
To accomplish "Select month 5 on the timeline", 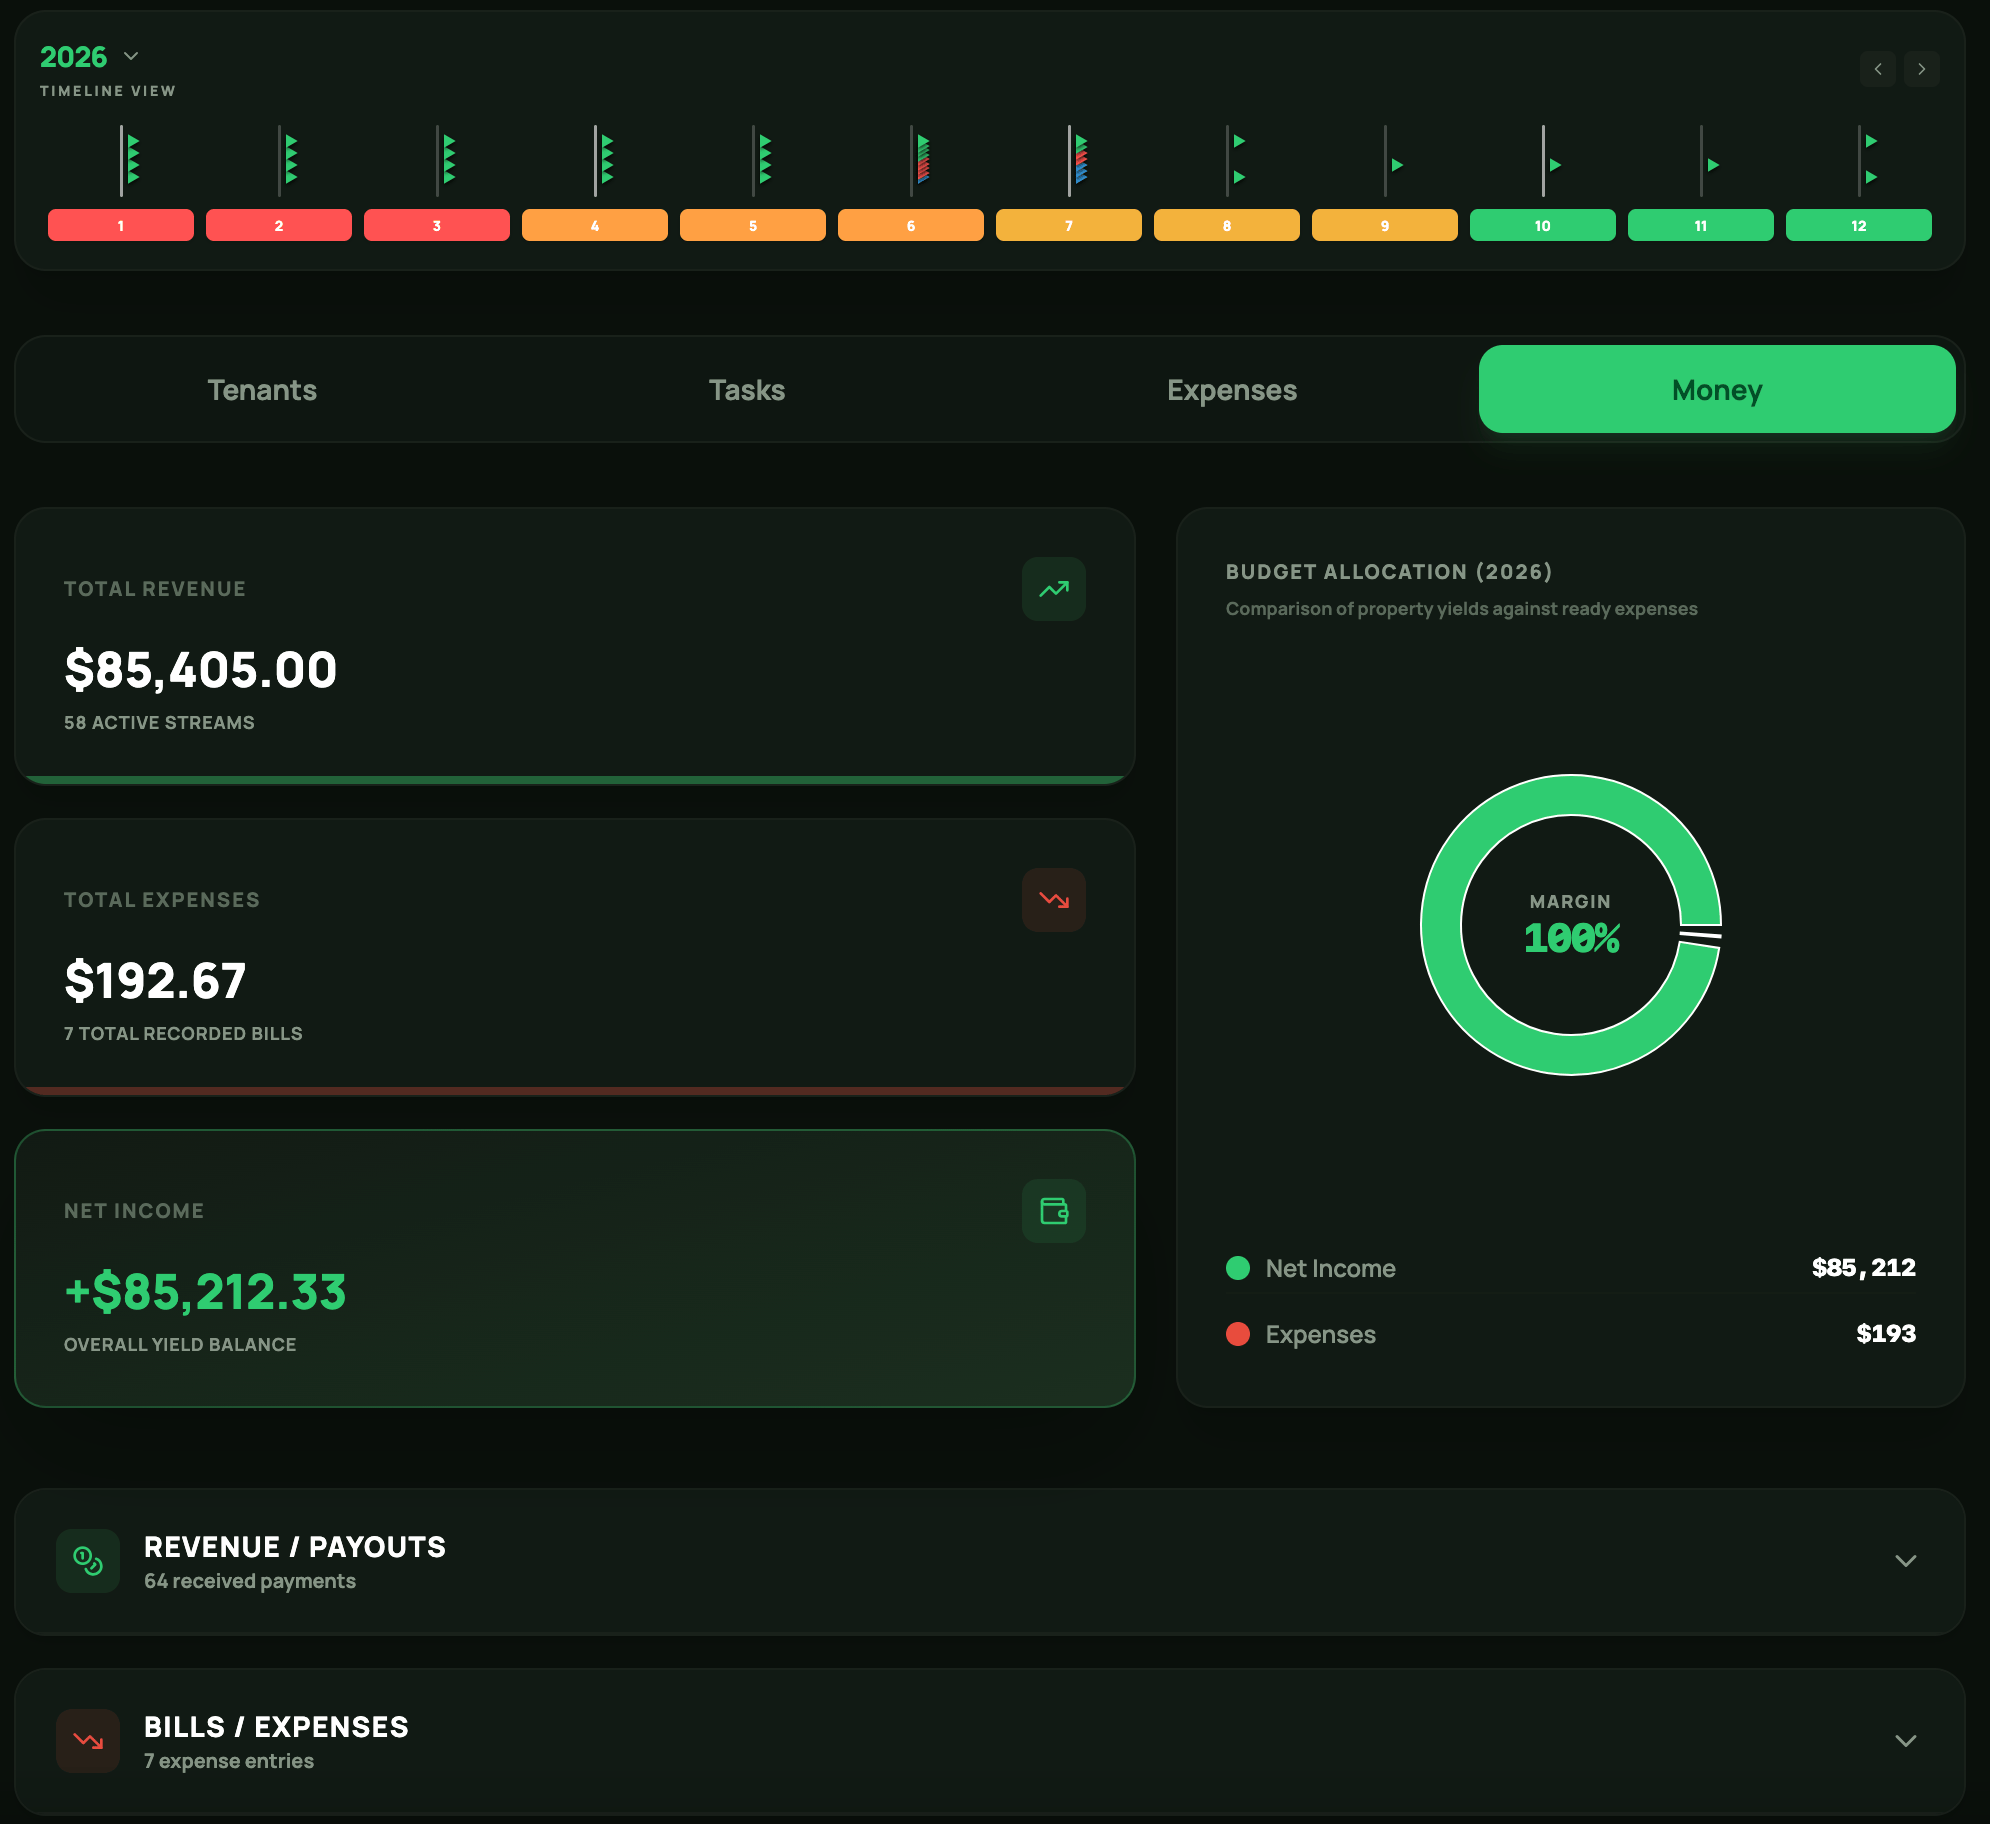I will [753, 225].
